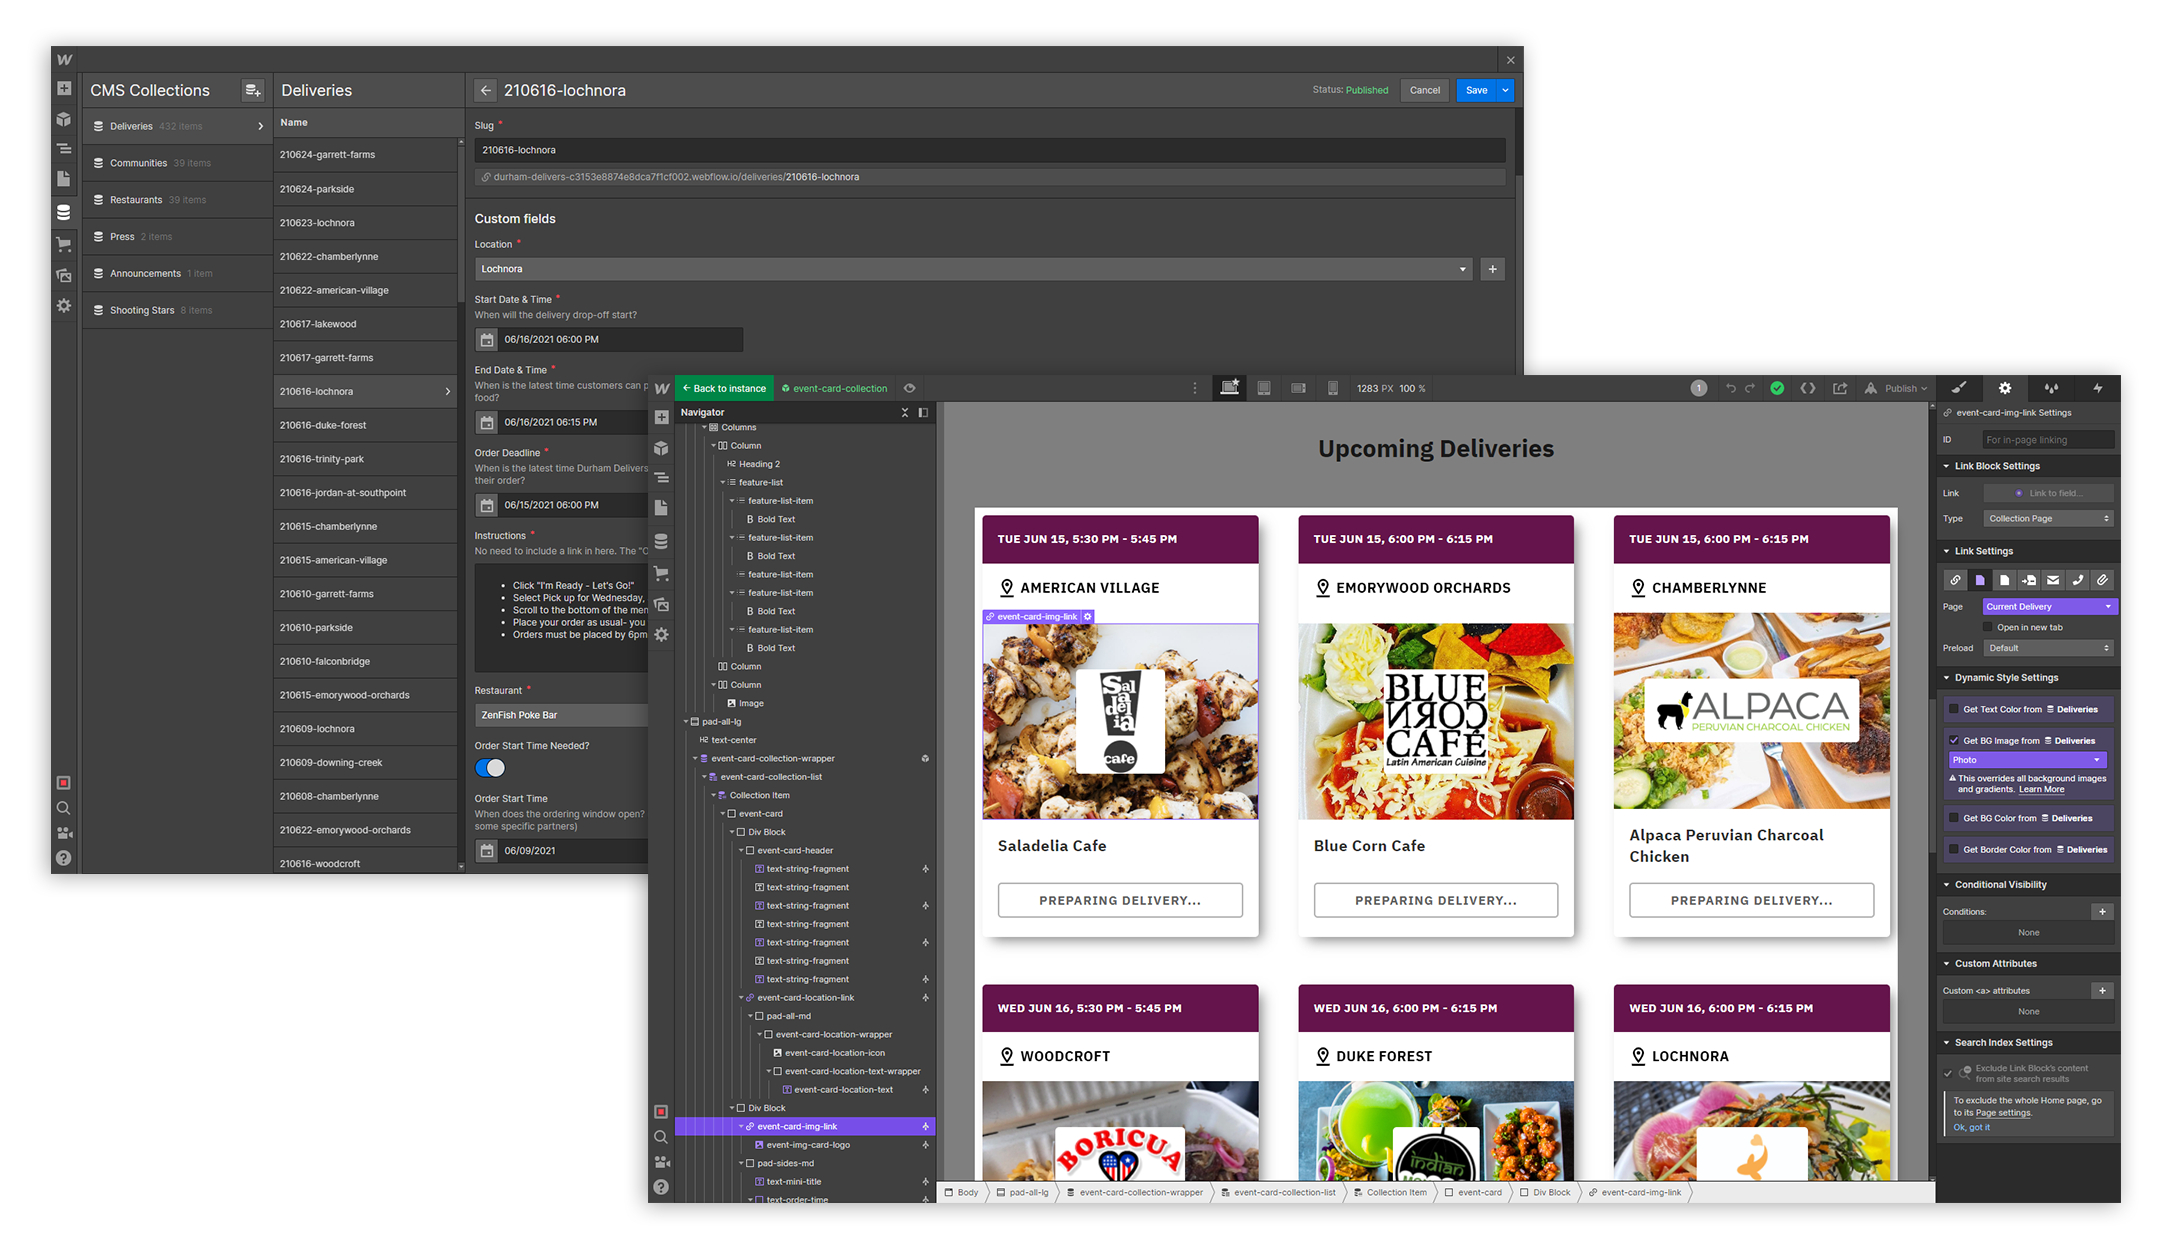Select mobile landscape breakpoint icon
The image size is (2157, 1248).
point(1298,388)
